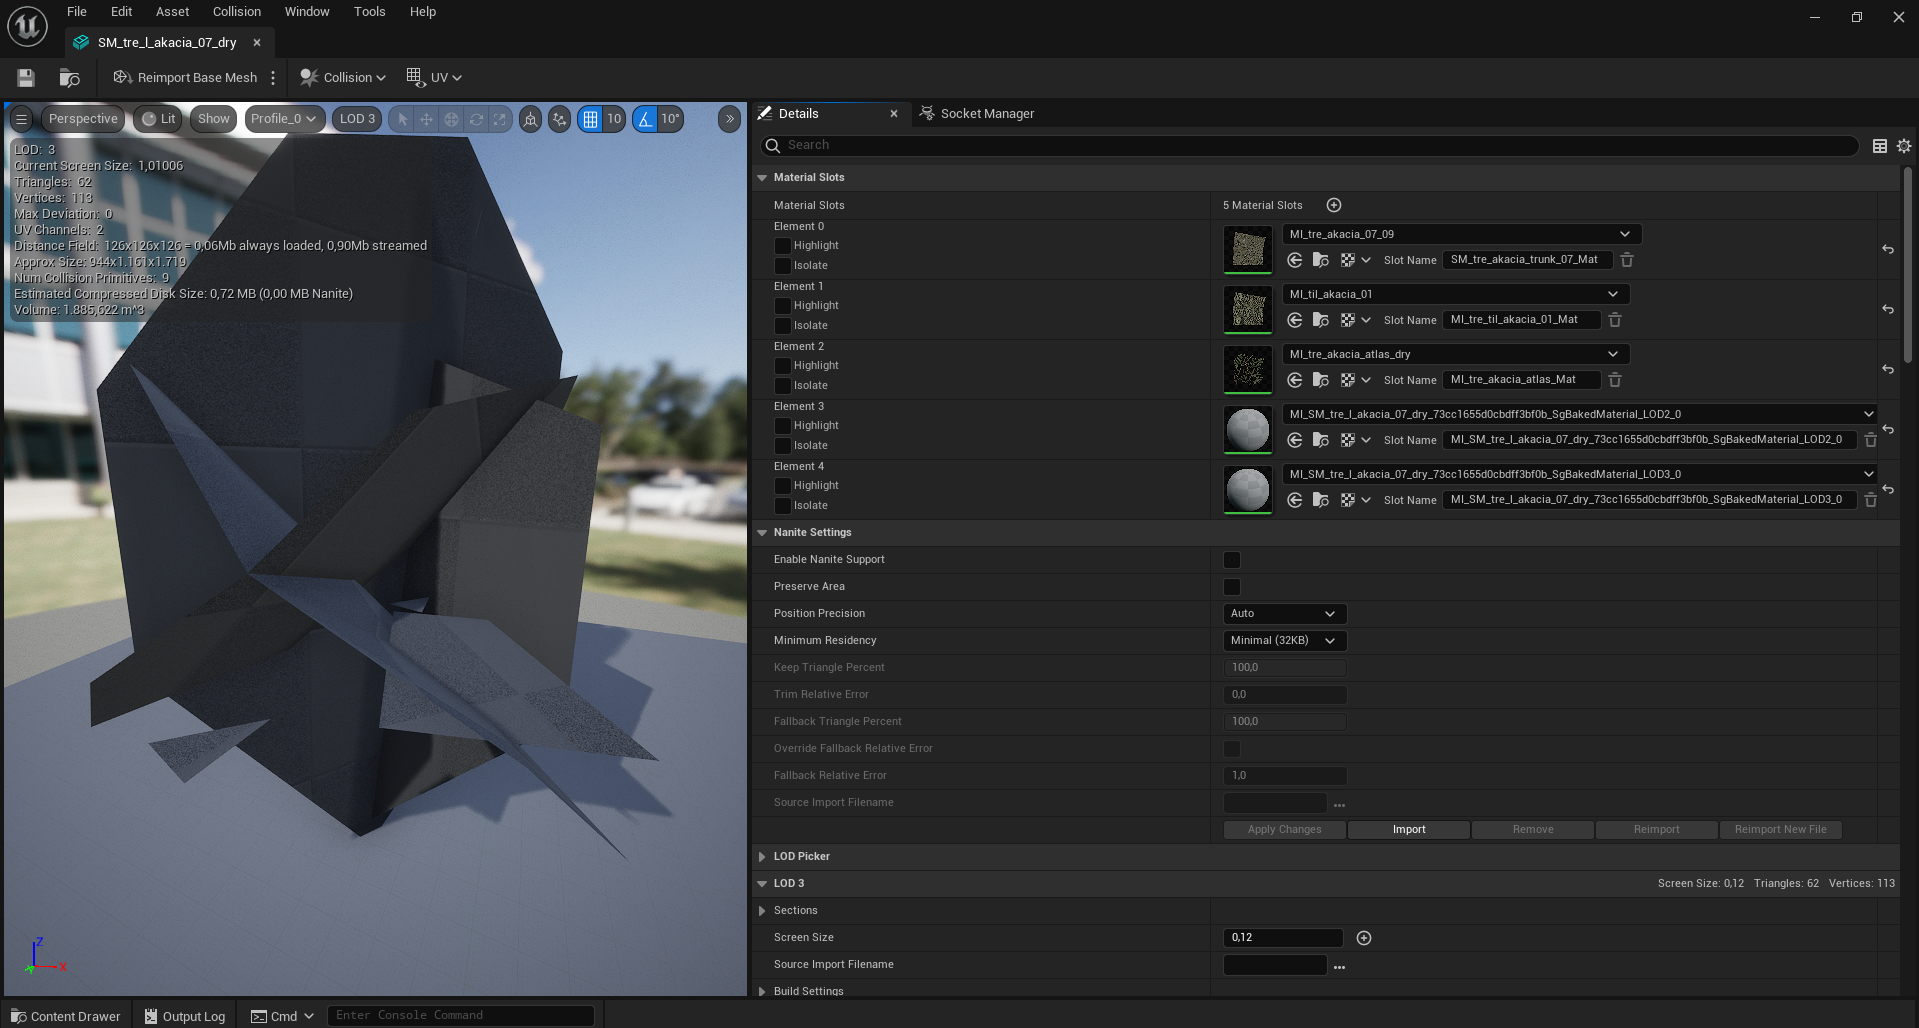1919x1028 pixels.
Task: Click the Details table view icon
Action: point(1880,146)
